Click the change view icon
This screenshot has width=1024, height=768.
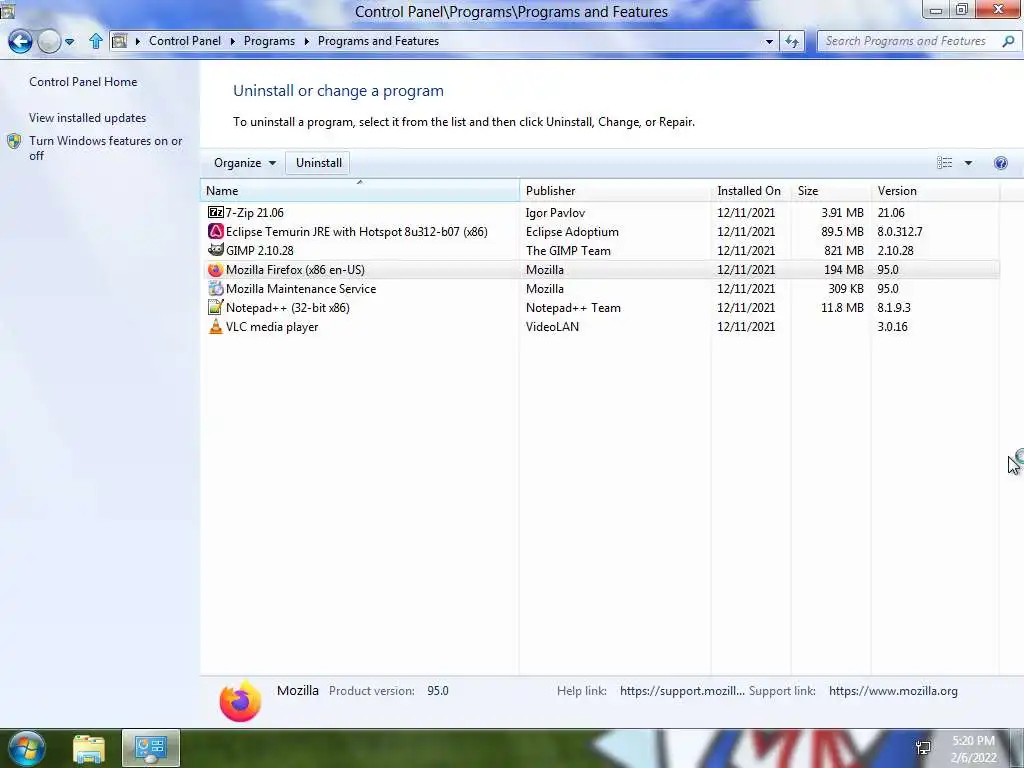[944, 163]
